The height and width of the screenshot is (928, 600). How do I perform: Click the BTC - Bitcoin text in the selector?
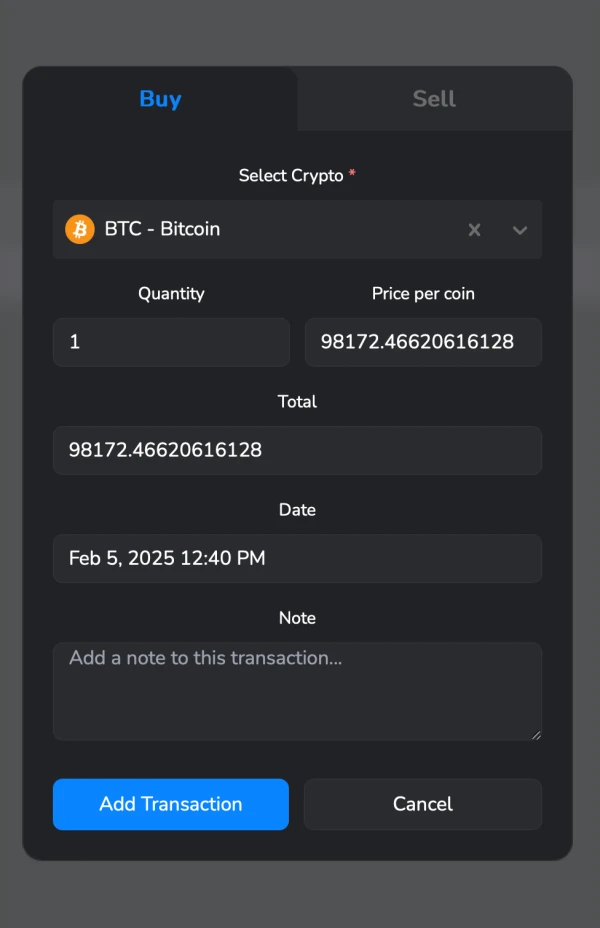(x=160, y=229)
